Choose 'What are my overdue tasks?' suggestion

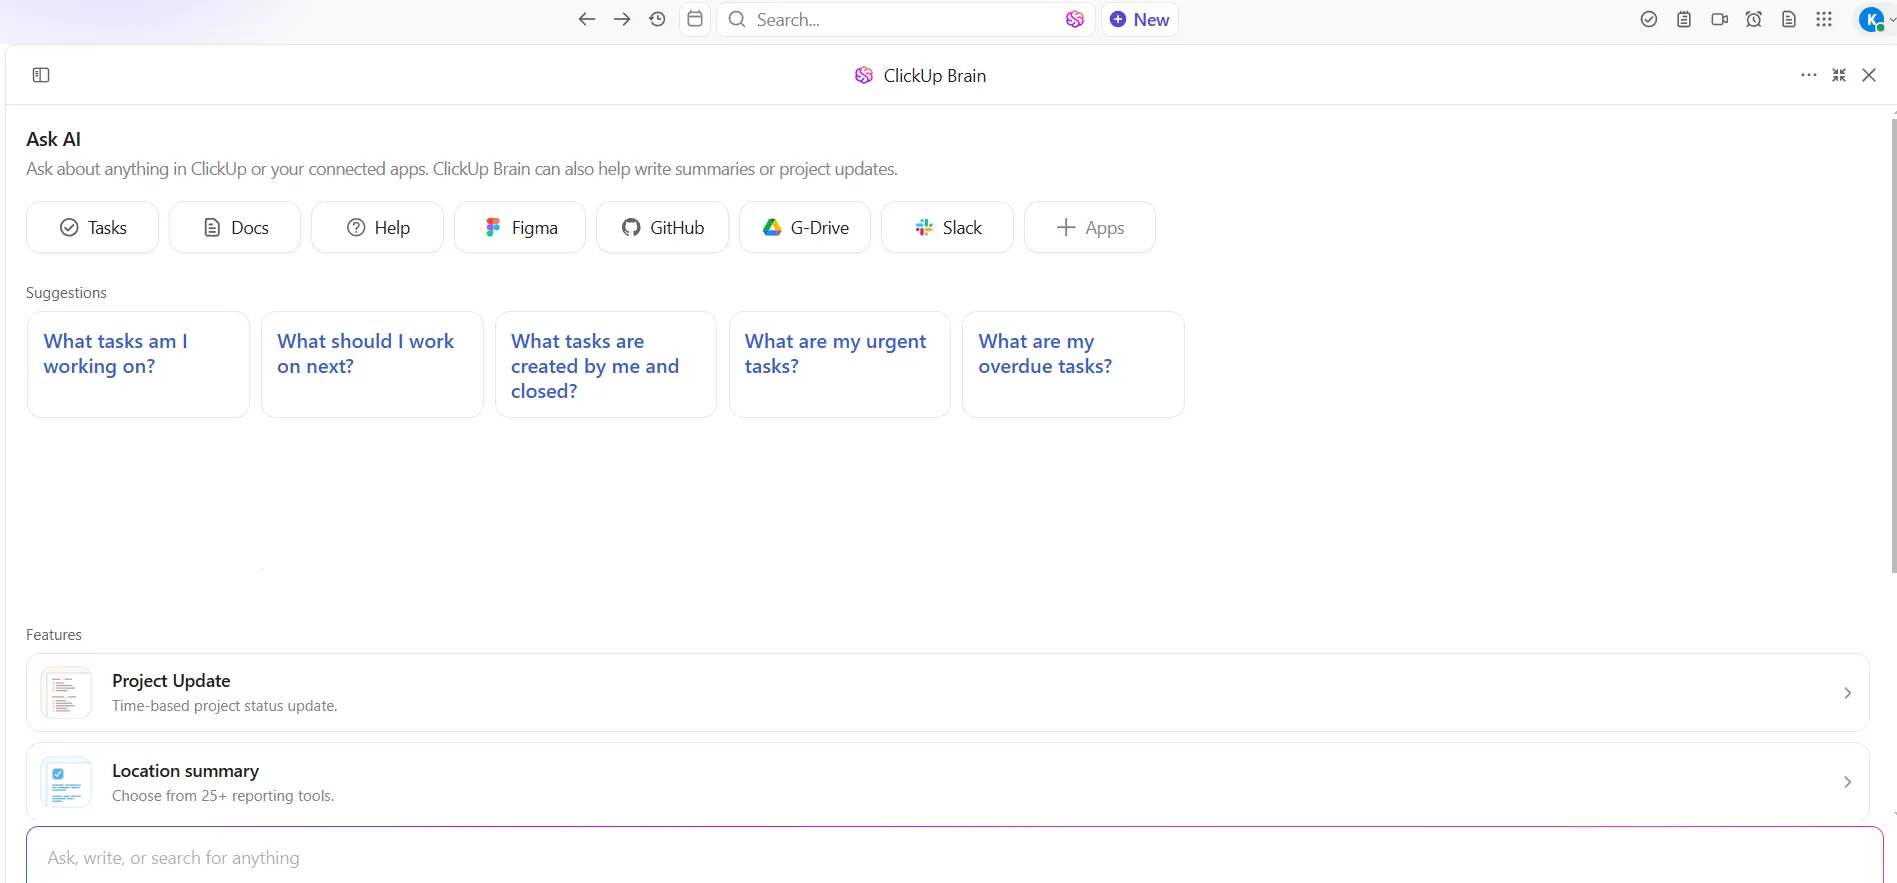[x=1073, y=364]
